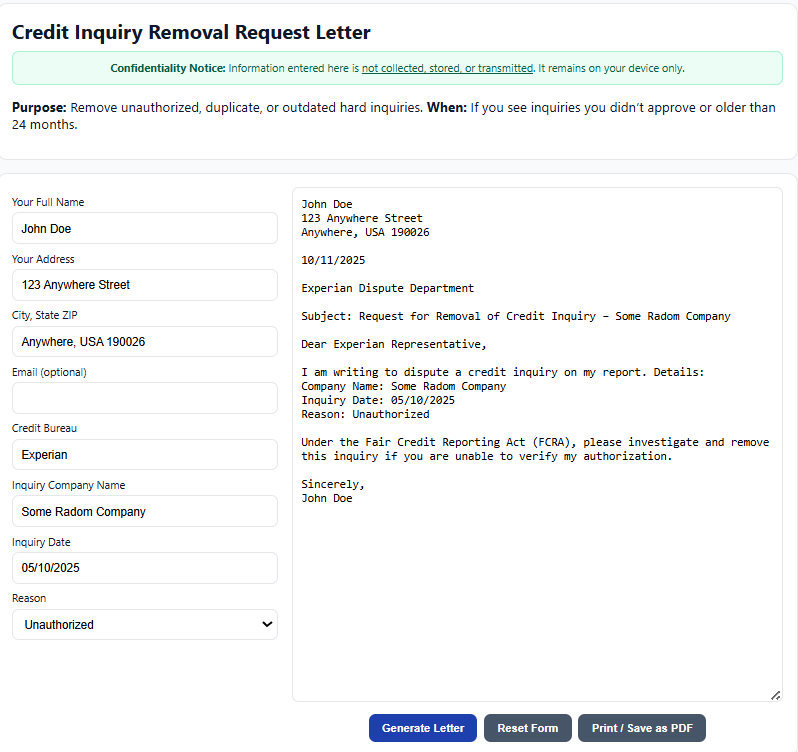
Task: Click the "Credit Bureau" label text
Action: click(x=44, y=428)
